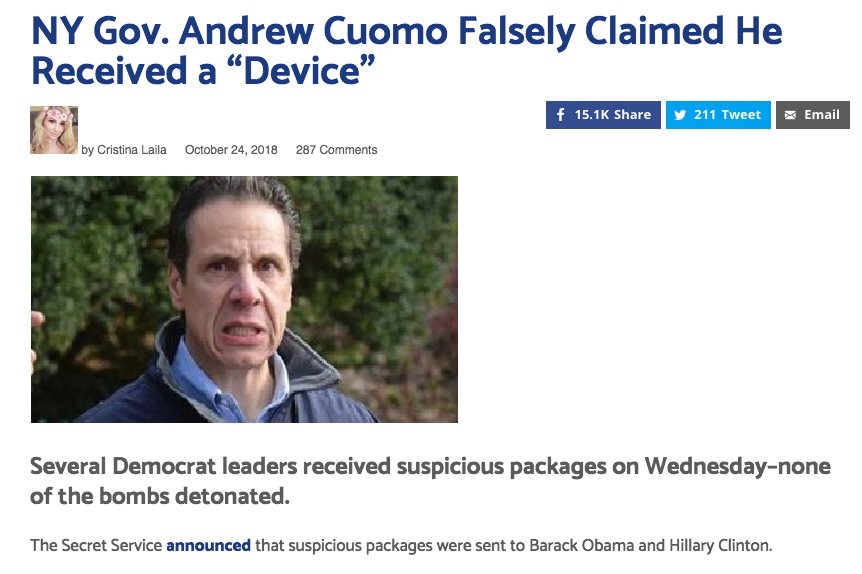Click the Facebook f icon
The height and width of the screenshot is (574, 862).
pos(560,115)
